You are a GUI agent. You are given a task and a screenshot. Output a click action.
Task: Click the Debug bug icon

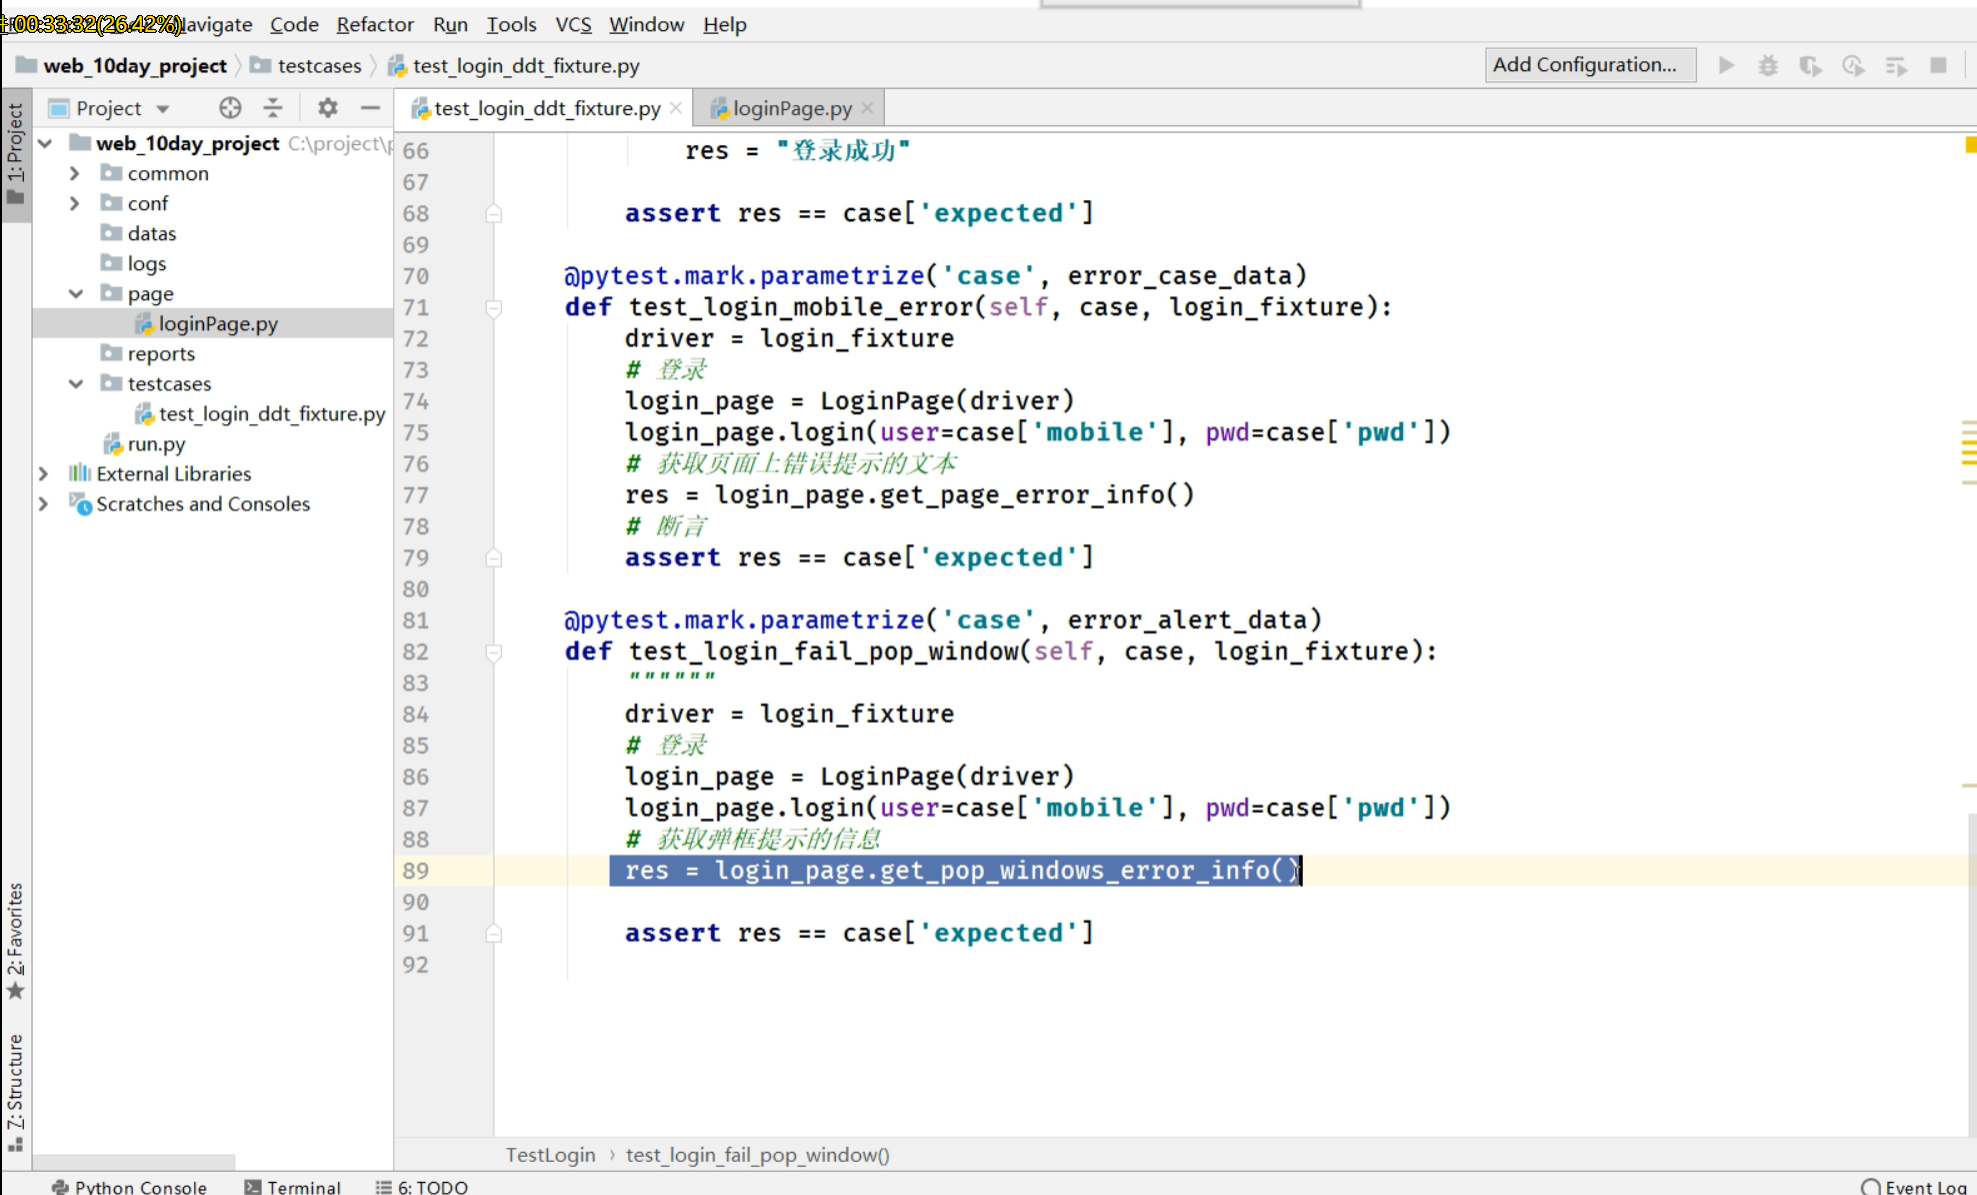(x=1768, y=66)
